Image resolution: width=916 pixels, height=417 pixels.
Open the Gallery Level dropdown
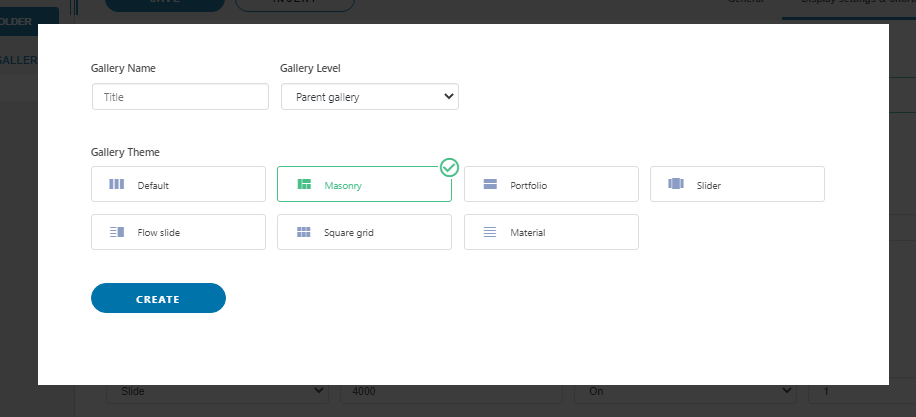pyautogui.click(x=370, y=97)
